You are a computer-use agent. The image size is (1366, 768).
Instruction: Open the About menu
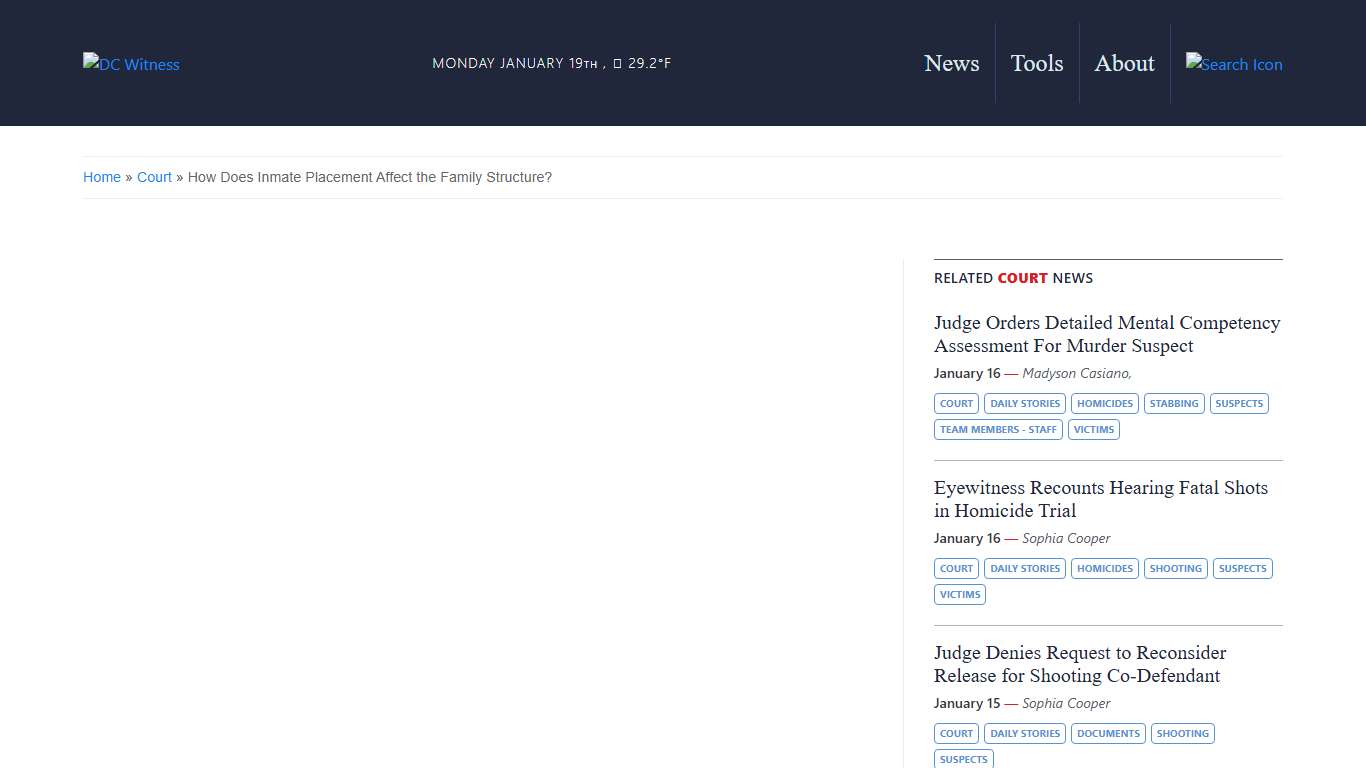[x=1124, y=63]
